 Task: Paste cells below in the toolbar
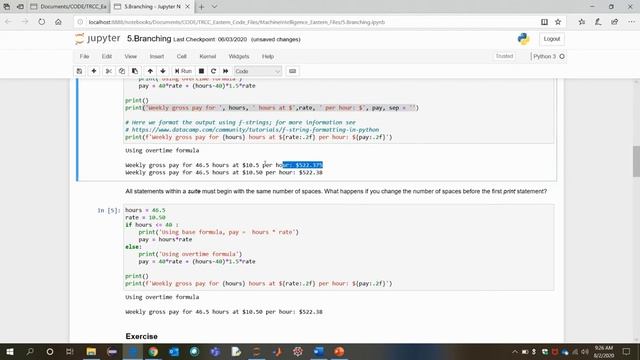point(135,71)
